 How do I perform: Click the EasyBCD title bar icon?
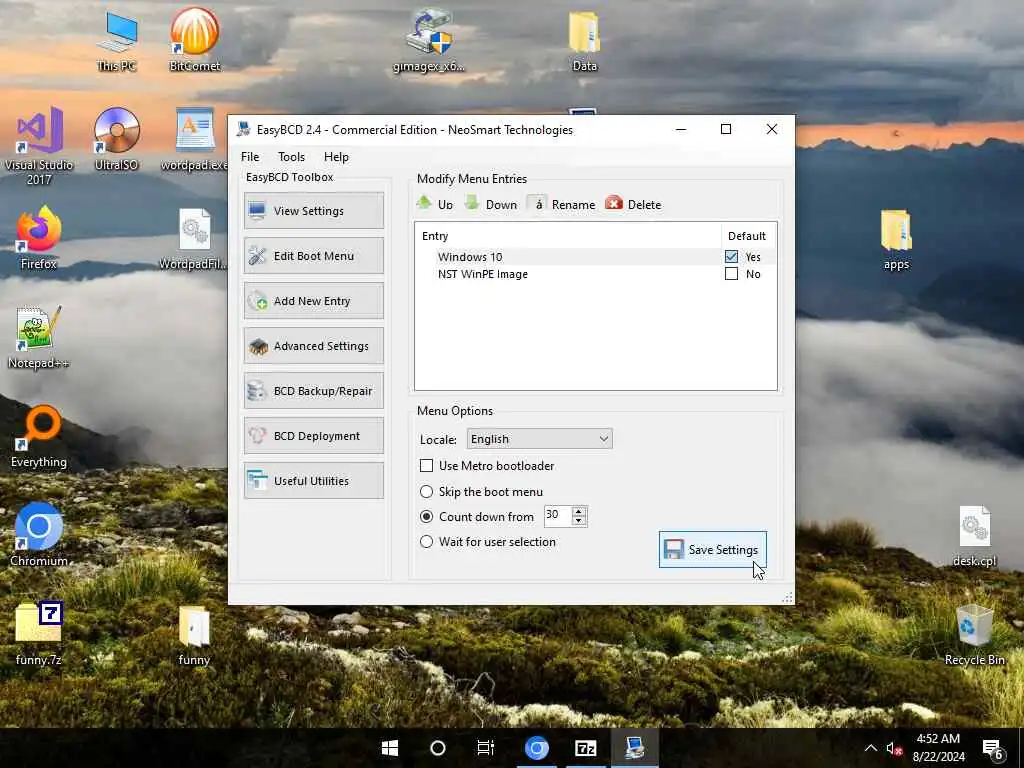click(x=244, y=129)
